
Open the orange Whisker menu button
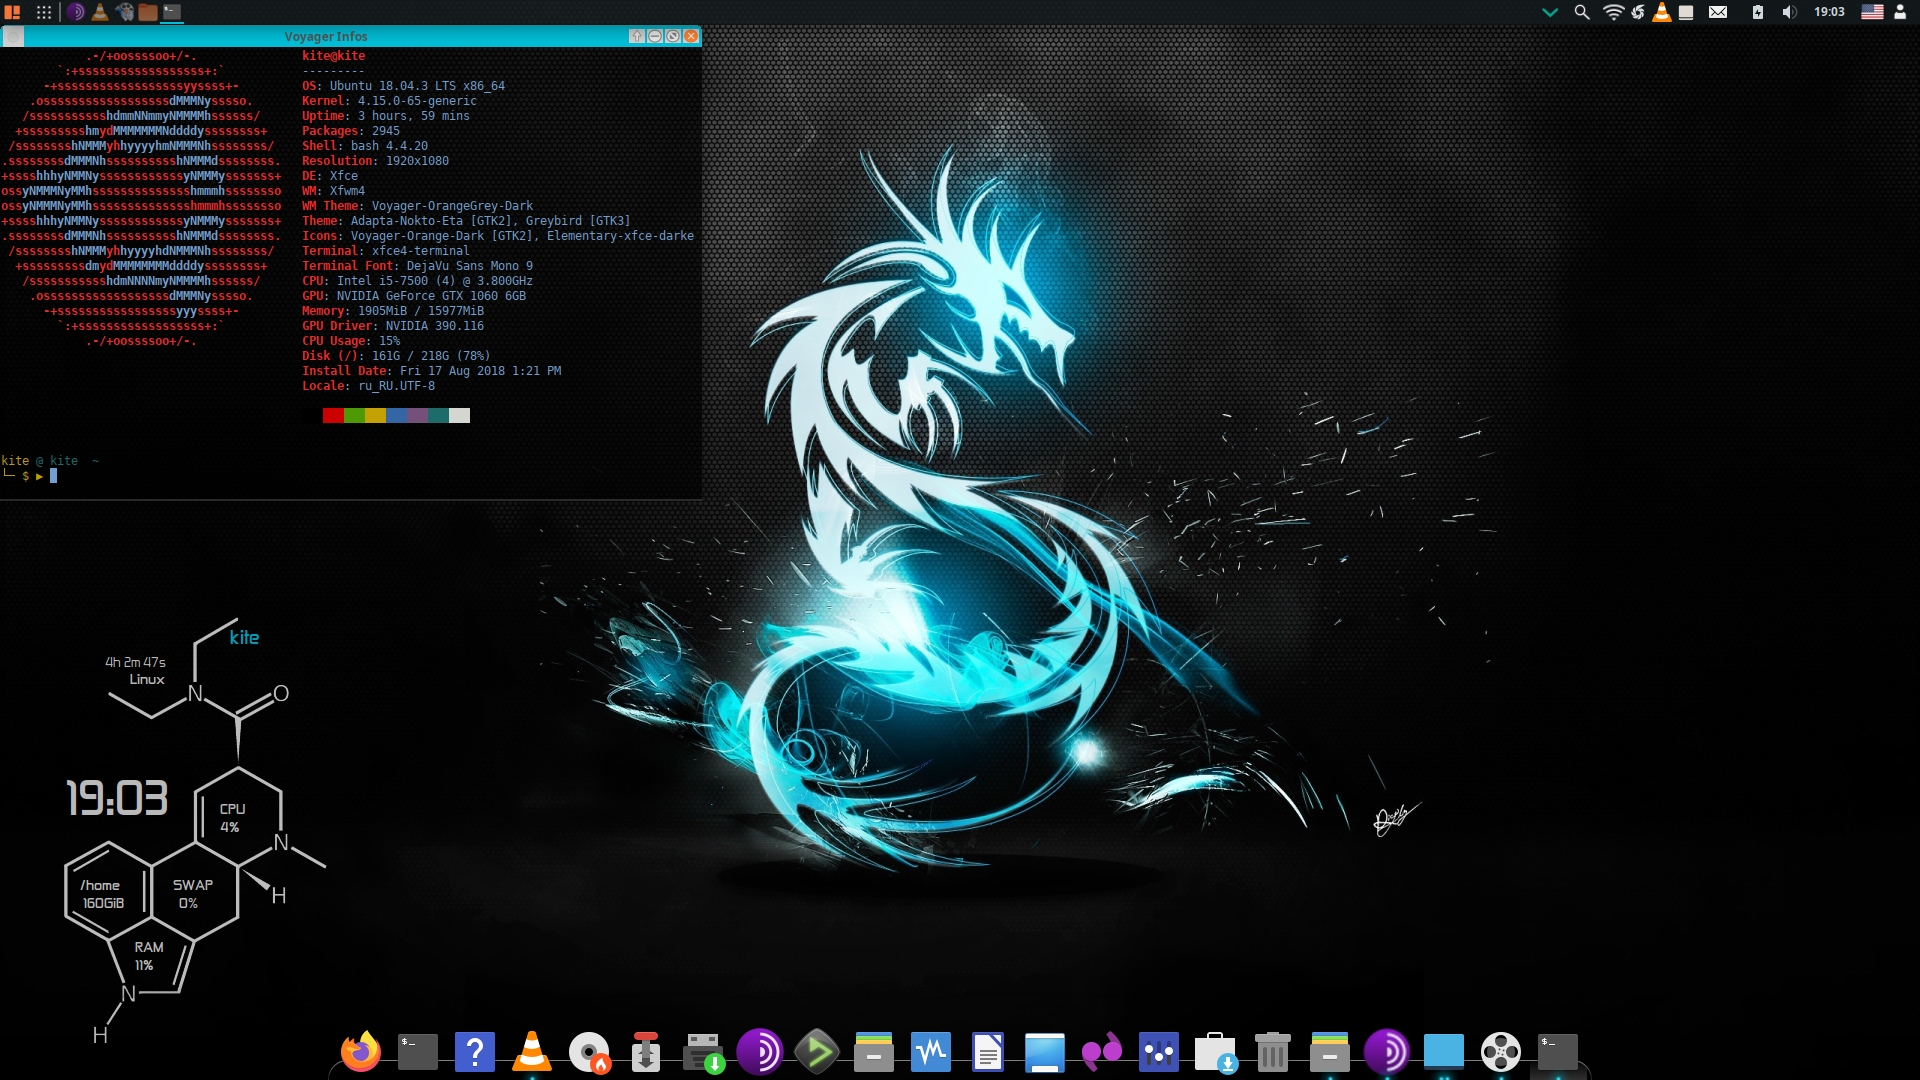tap(13, 12)
